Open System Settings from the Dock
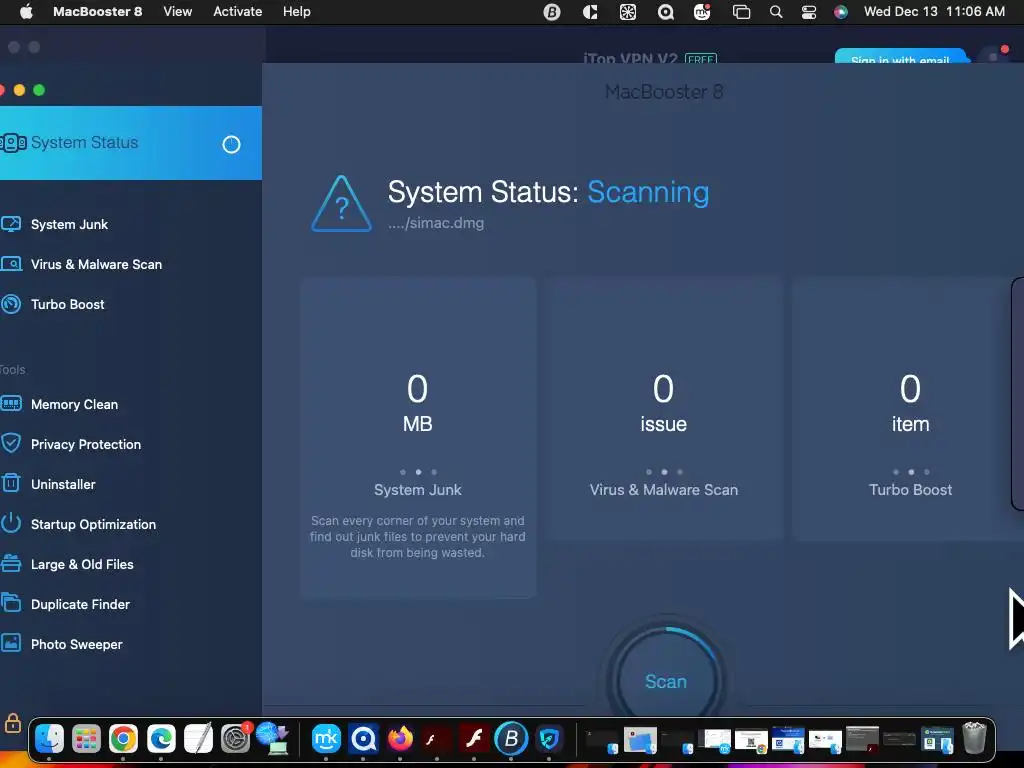The image size is (1024, 768). (236, 739)
